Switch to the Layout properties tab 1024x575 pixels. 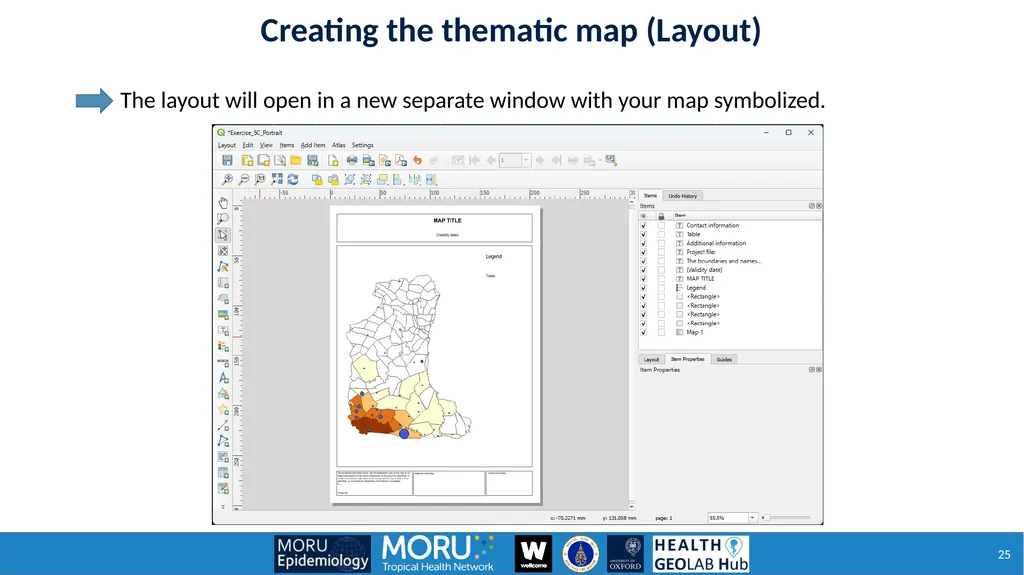click(x=652, y=359)
